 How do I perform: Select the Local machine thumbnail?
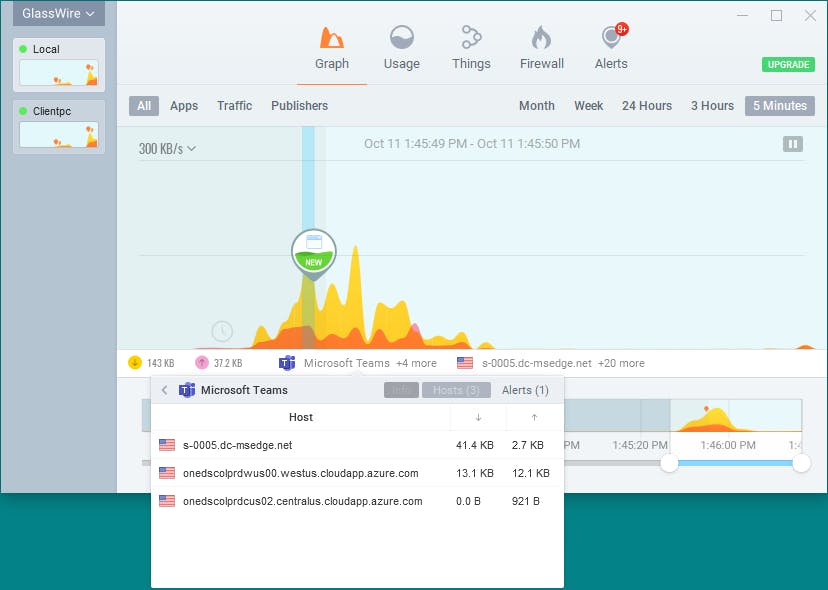[x=59, y=64]
